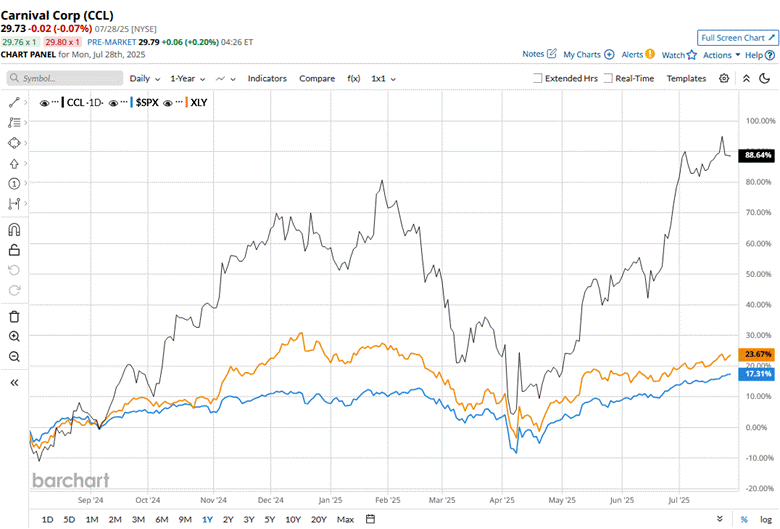Collapse the drawing tools sidebar
The height and width of the screenshot is (529, 780).
(x=14, y=383)
